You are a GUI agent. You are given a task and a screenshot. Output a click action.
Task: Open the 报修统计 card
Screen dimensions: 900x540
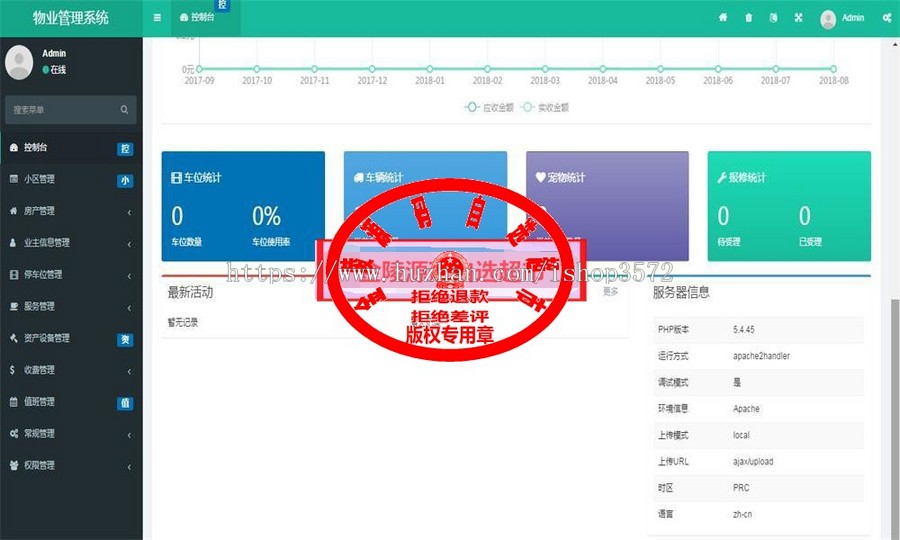tap(789, 206)
